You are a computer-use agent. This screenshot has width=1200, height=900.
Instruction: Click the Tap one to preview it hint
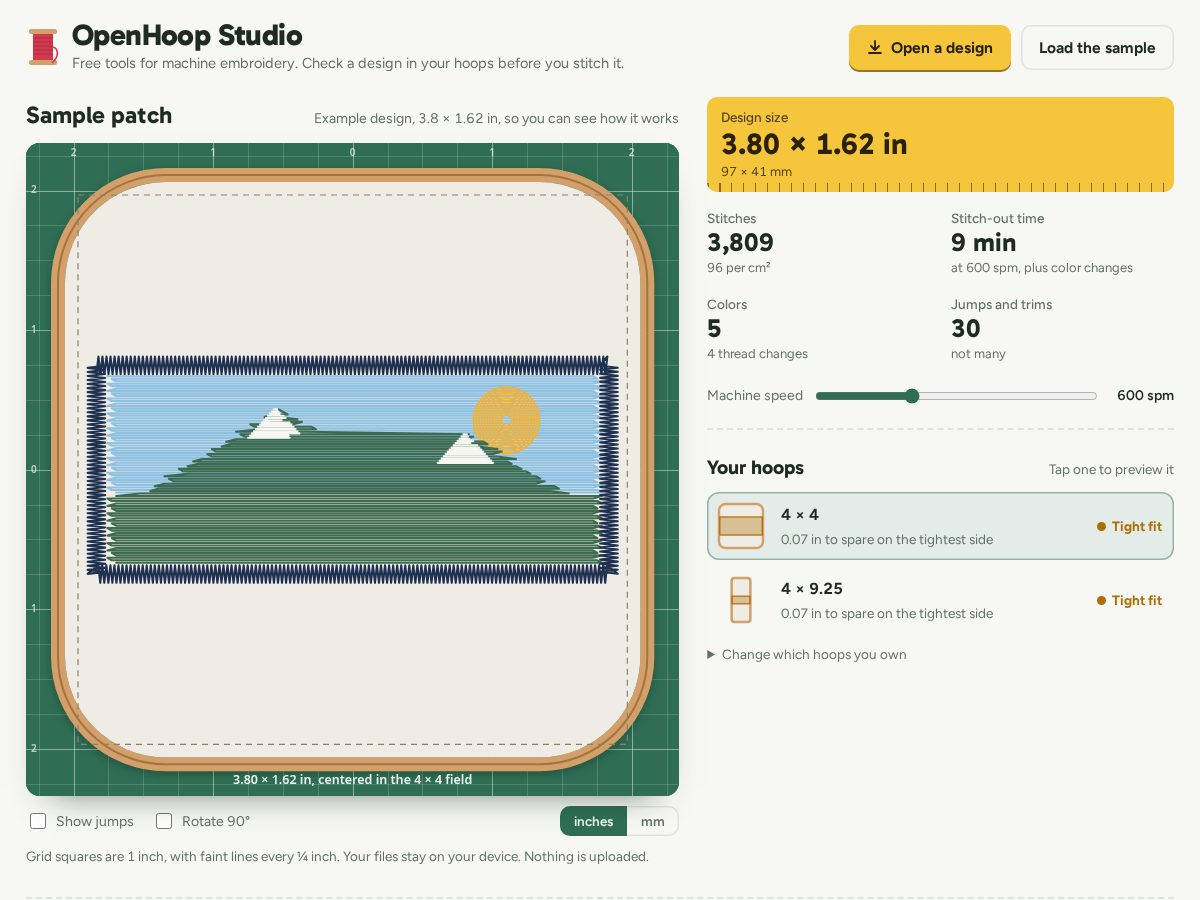1111,470
